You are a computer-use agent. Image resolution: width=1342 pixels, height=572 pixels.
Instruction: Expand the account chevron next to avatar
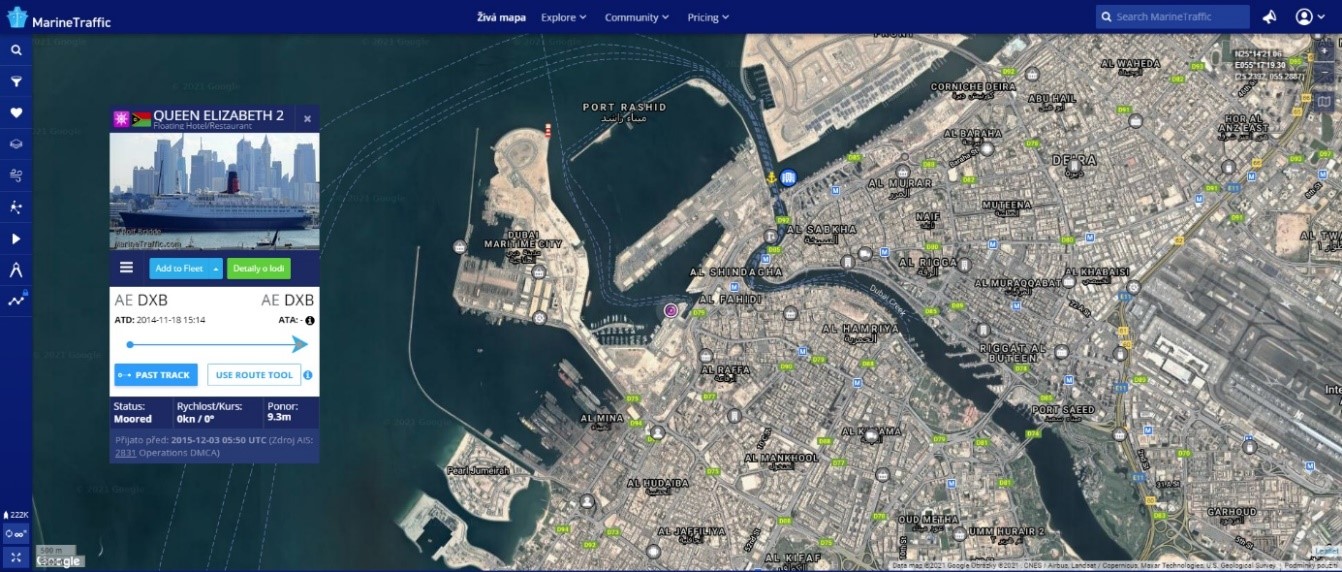(1322, 18)
